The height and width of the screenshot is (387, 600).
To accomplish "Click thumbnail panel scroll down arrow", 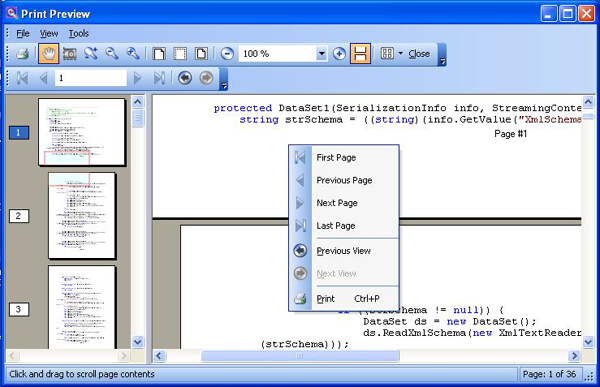I will [x=138, y=341].
